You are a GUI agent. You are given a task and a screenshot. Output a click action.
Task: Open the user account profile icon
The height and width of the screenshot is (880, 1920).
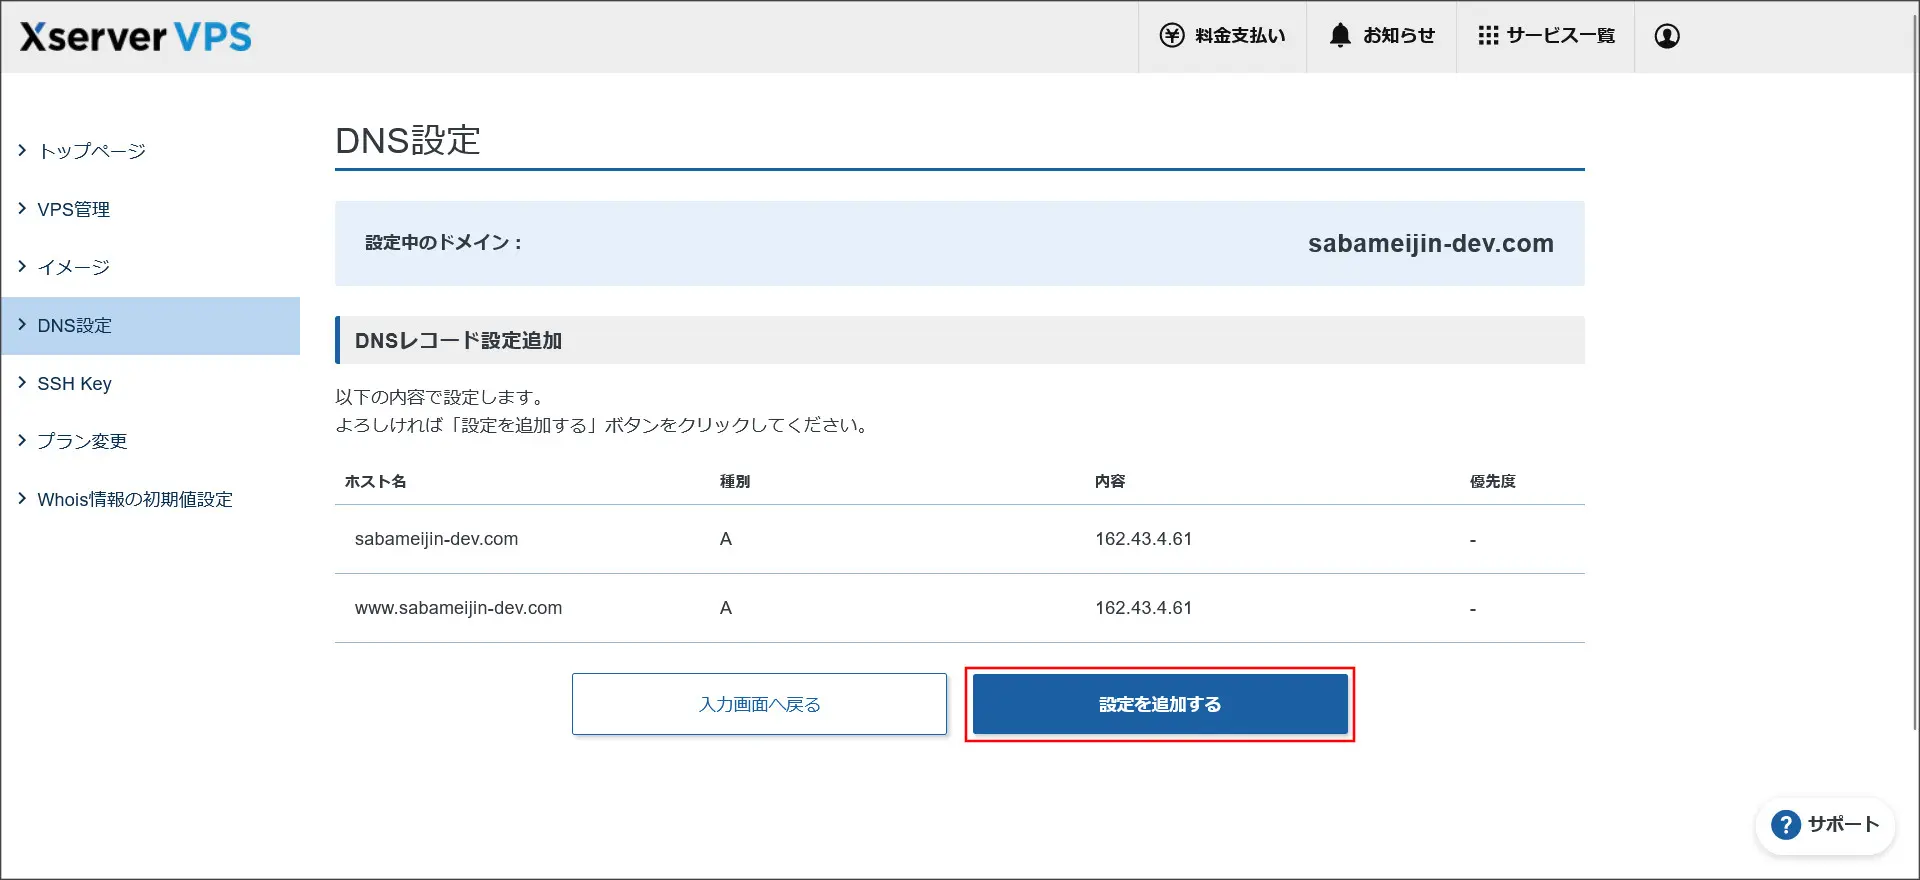click(1667, 36)
